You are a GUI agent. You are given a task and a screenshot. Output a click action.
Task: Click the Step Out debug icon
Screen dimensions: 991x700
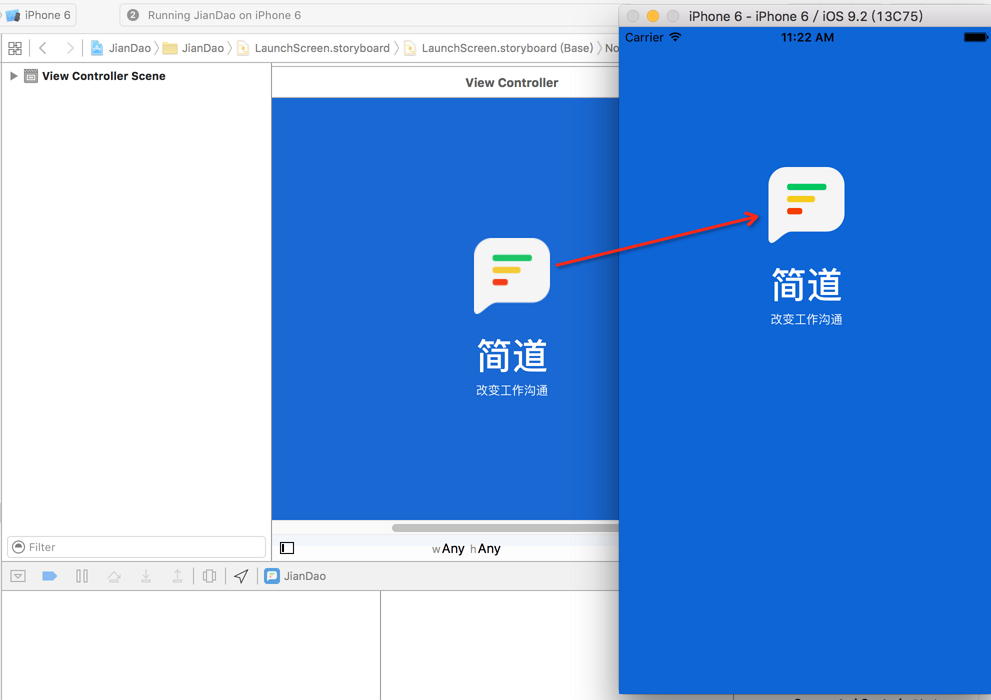click(178, 576)
